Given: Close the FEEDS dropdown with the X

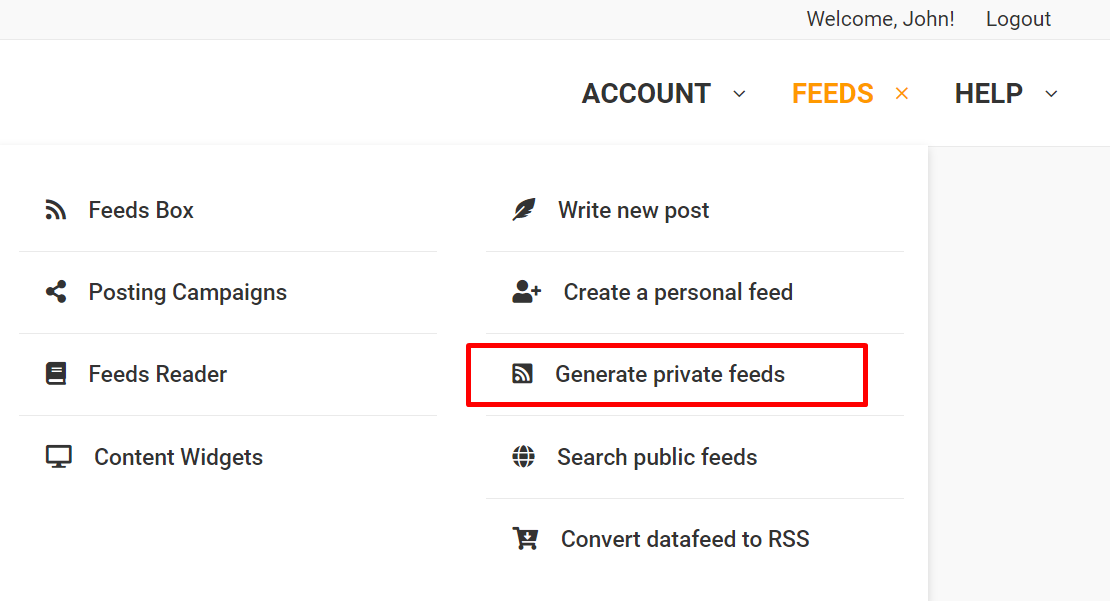Looking at the screenshot, I should [x=902, y=94].
